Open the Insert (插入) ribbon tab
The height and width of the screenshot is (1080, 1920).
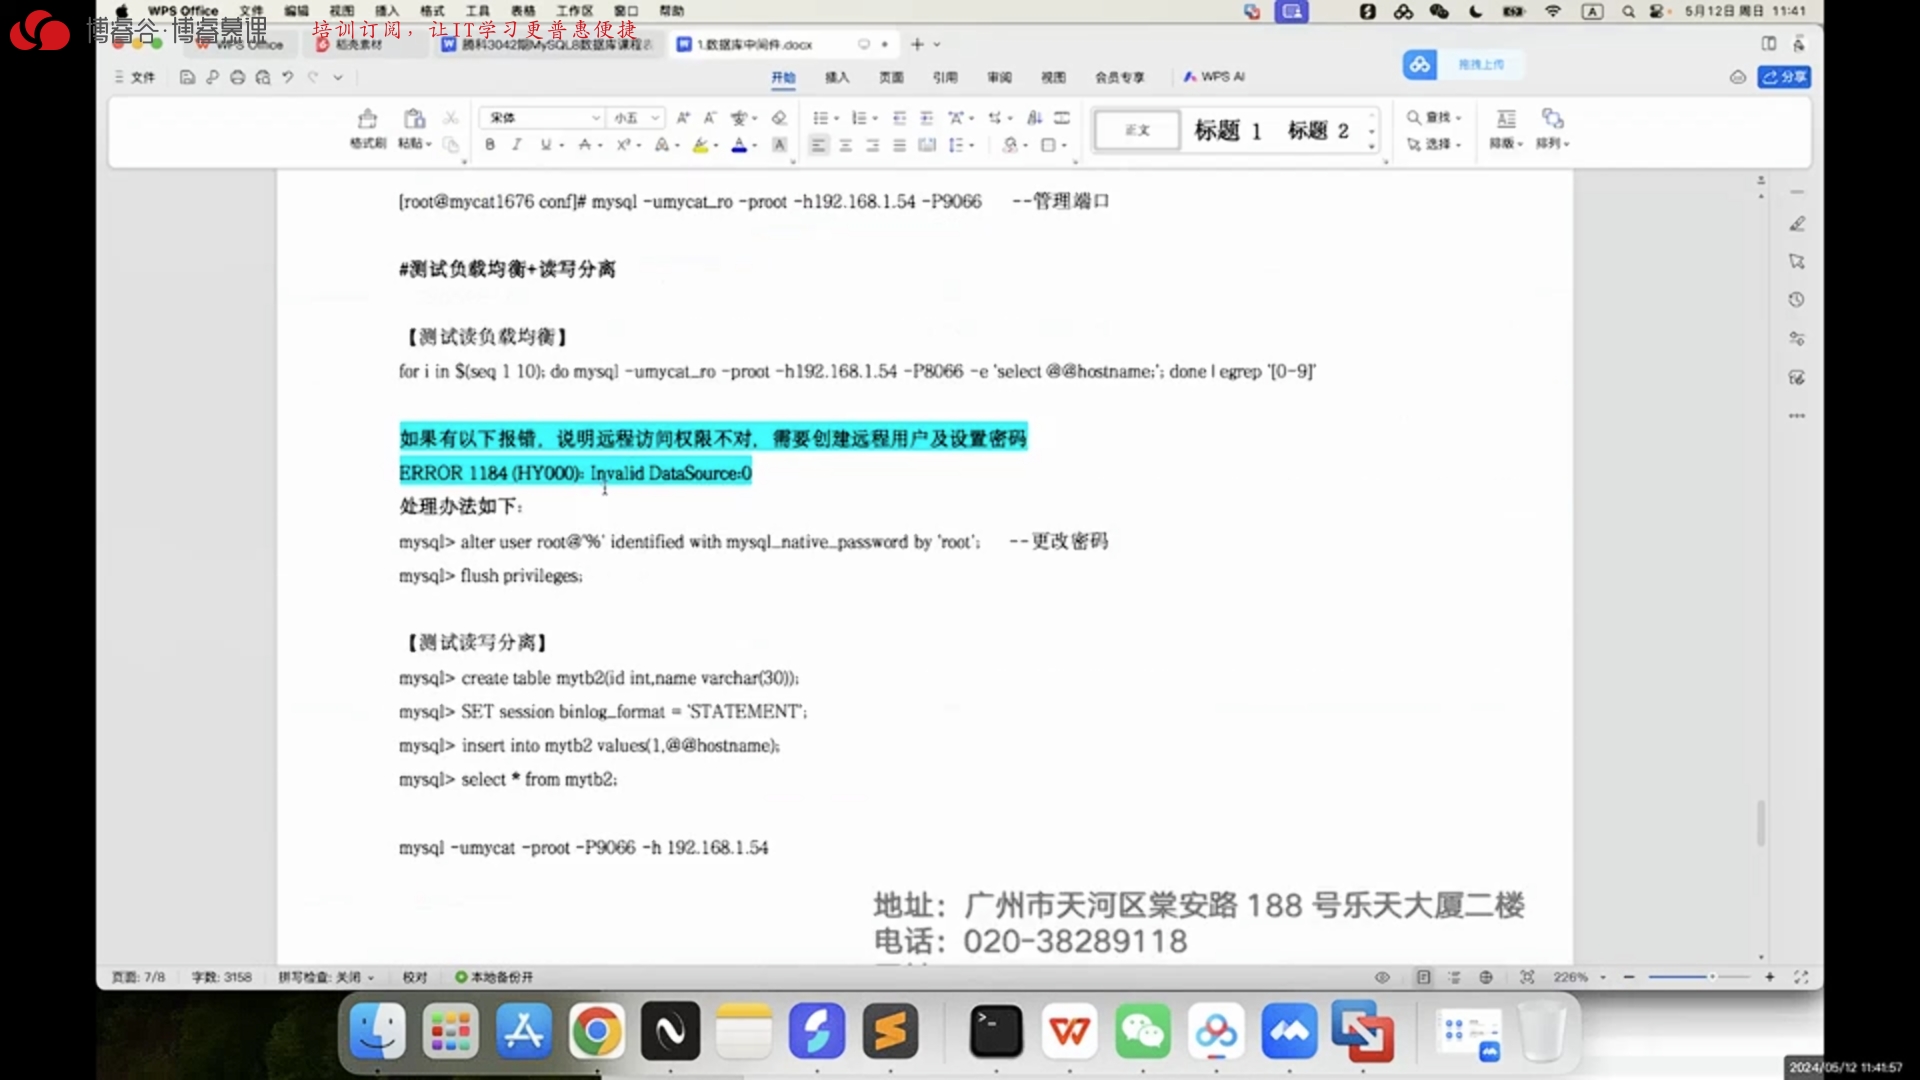tap(837, 77)
